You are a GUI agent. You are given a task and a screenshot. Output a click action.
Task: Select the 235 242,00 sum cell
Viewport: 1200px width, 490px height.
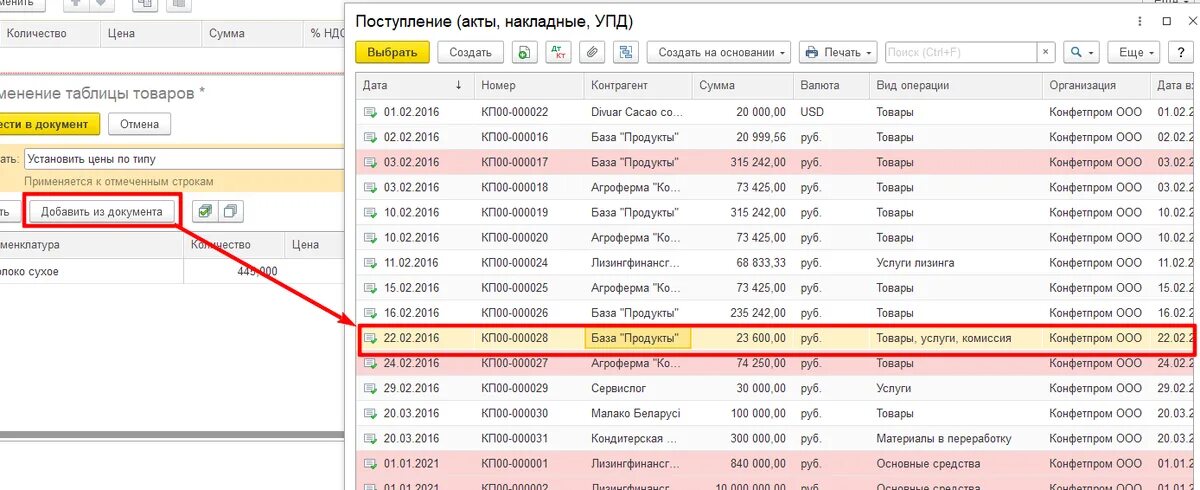coord(742,313)
